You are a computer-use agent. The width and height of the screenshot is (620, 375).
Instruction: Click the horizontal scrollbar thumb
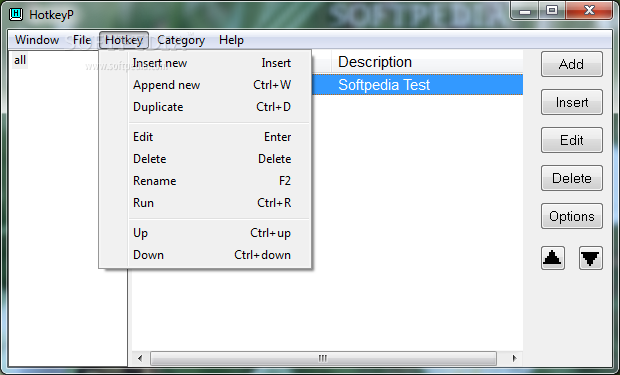[323, 358]
